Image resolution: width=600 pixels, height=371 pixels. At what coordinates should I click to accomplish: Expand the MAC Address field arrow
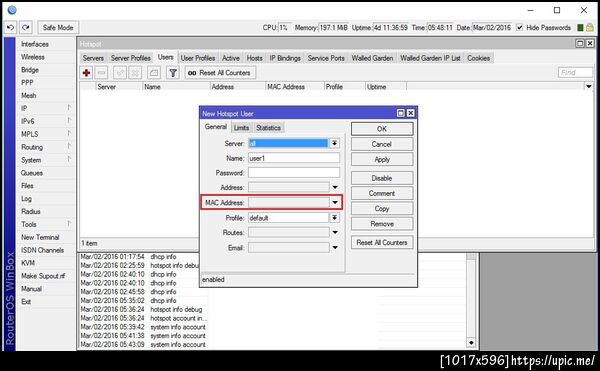(335, 203)
